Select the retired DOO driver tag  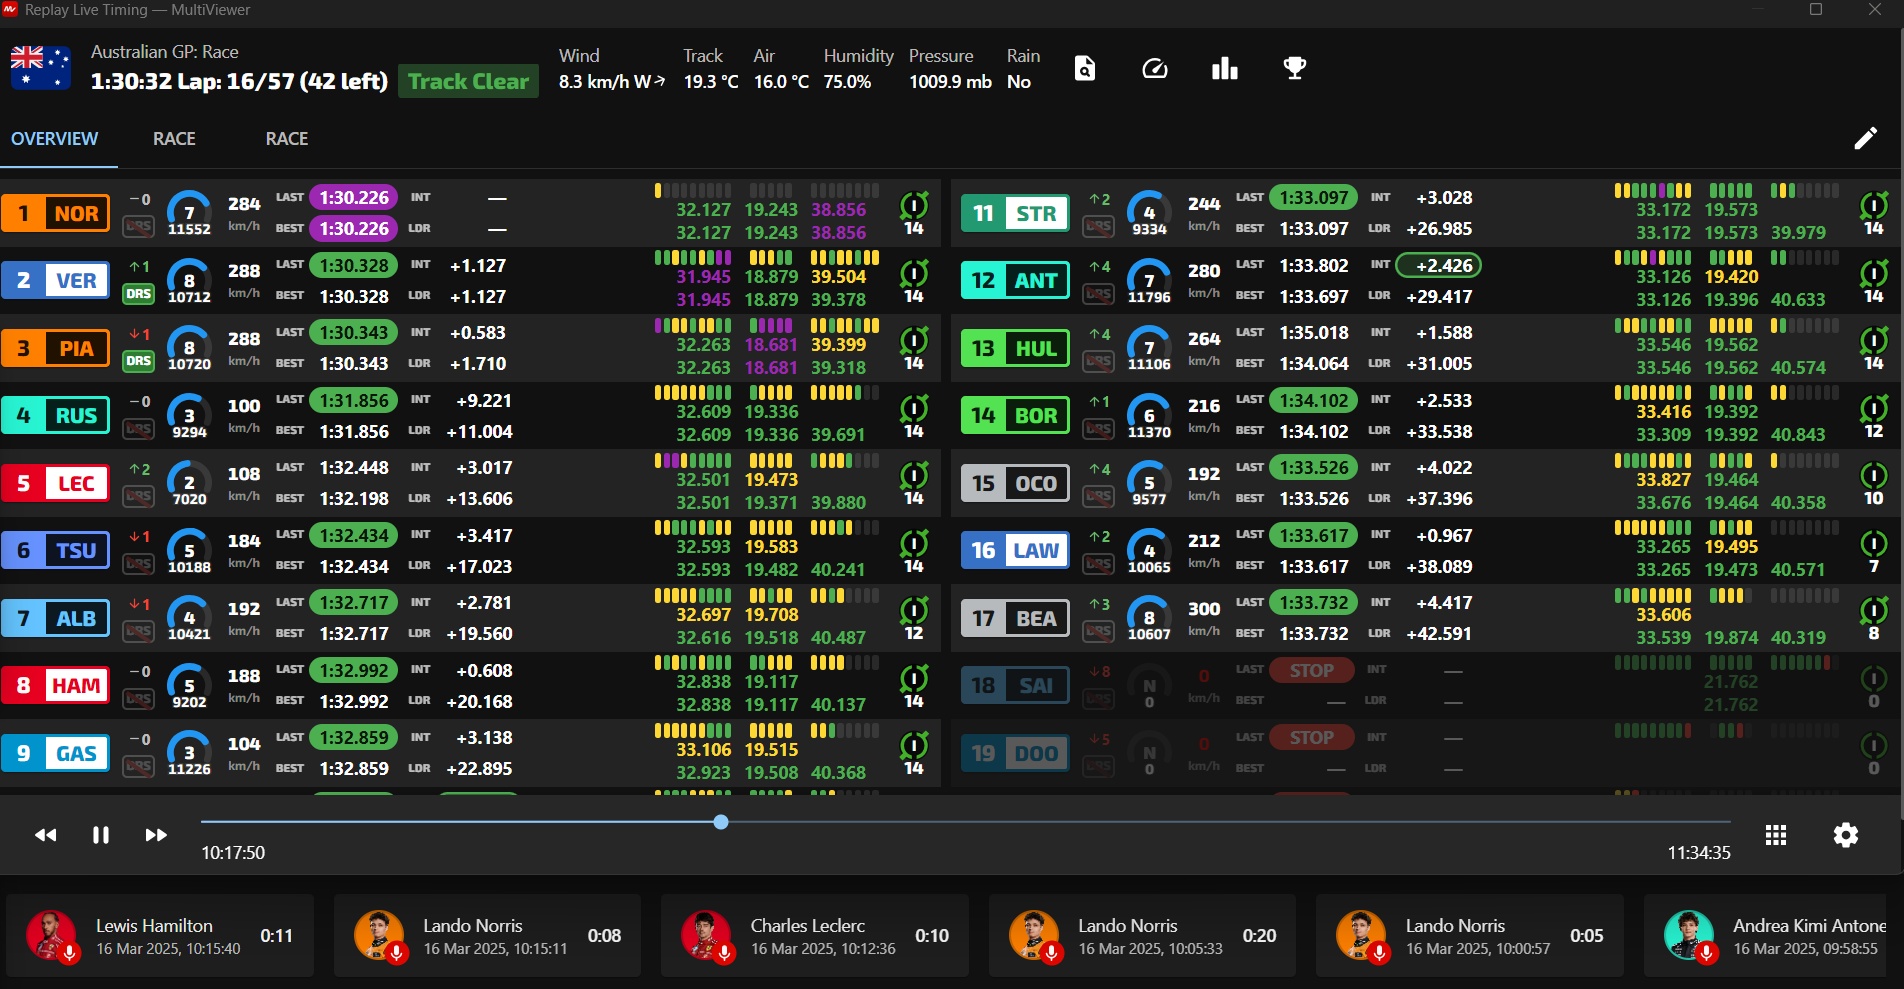point(1016,753)
